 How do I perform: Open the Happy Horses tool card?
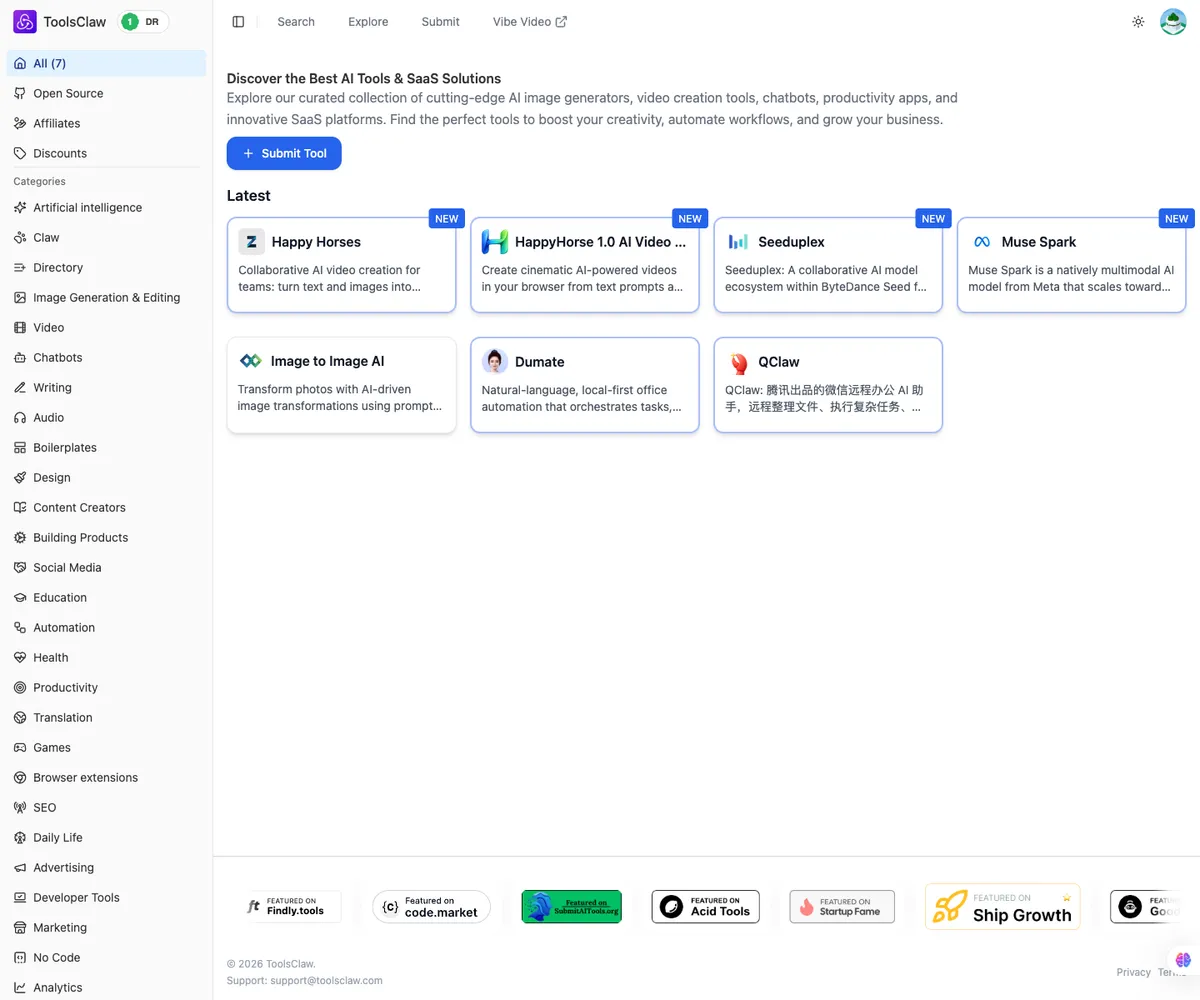point(341,265)
